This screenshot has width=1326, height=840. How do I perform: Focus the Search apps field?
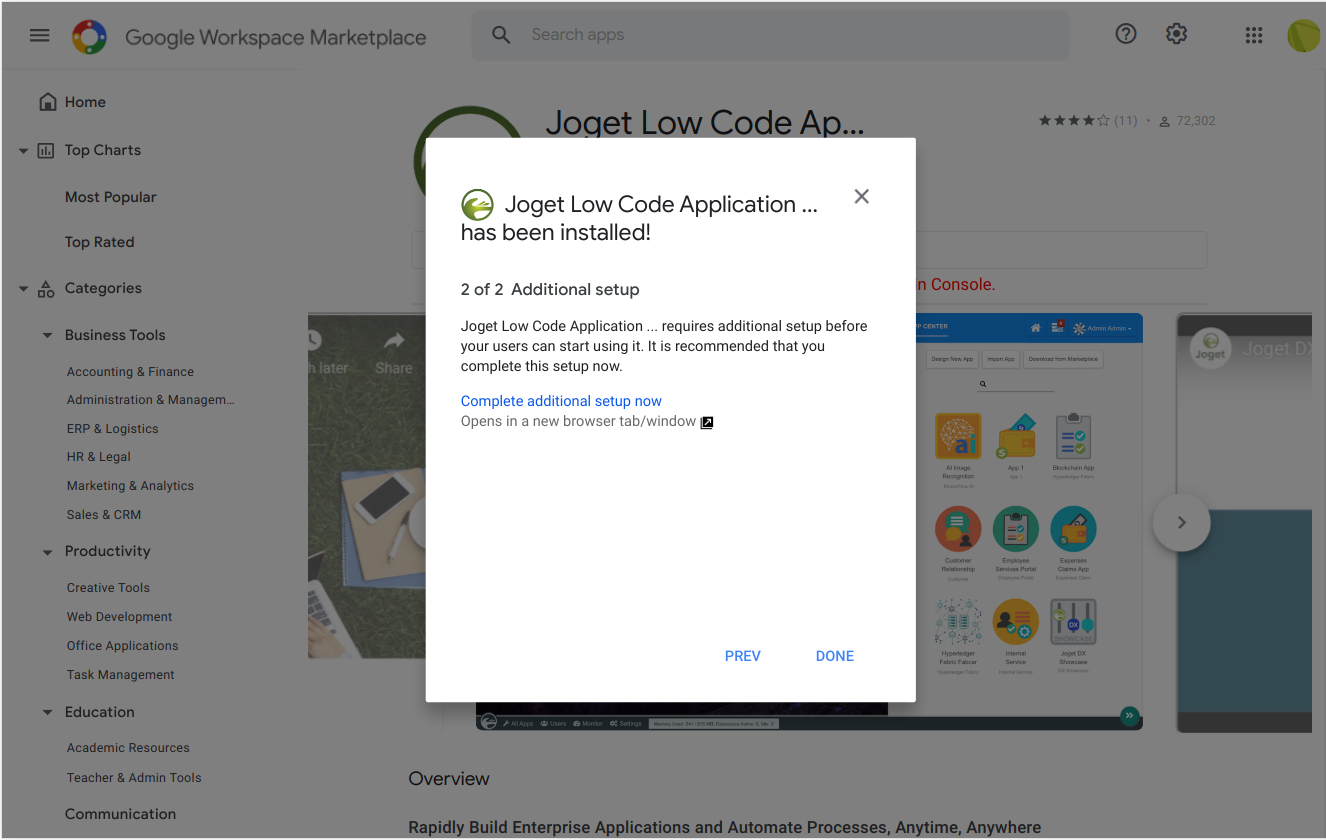[770, 35]
